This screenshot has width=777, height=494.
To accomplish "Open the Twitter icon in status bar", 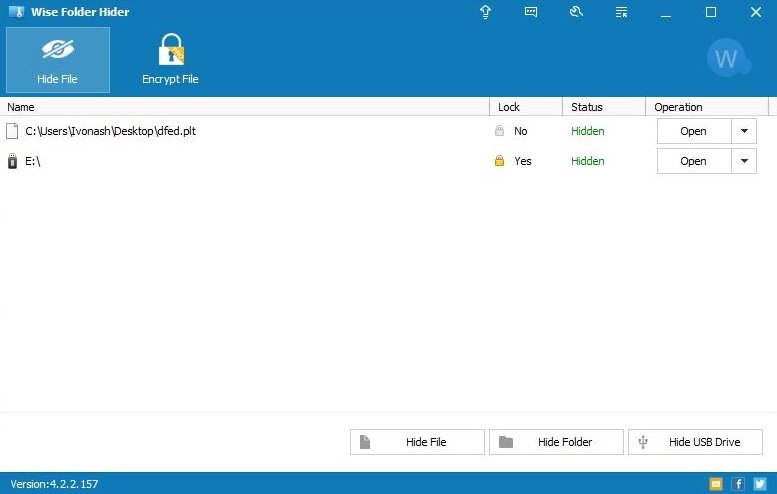I will click(760, 484).
